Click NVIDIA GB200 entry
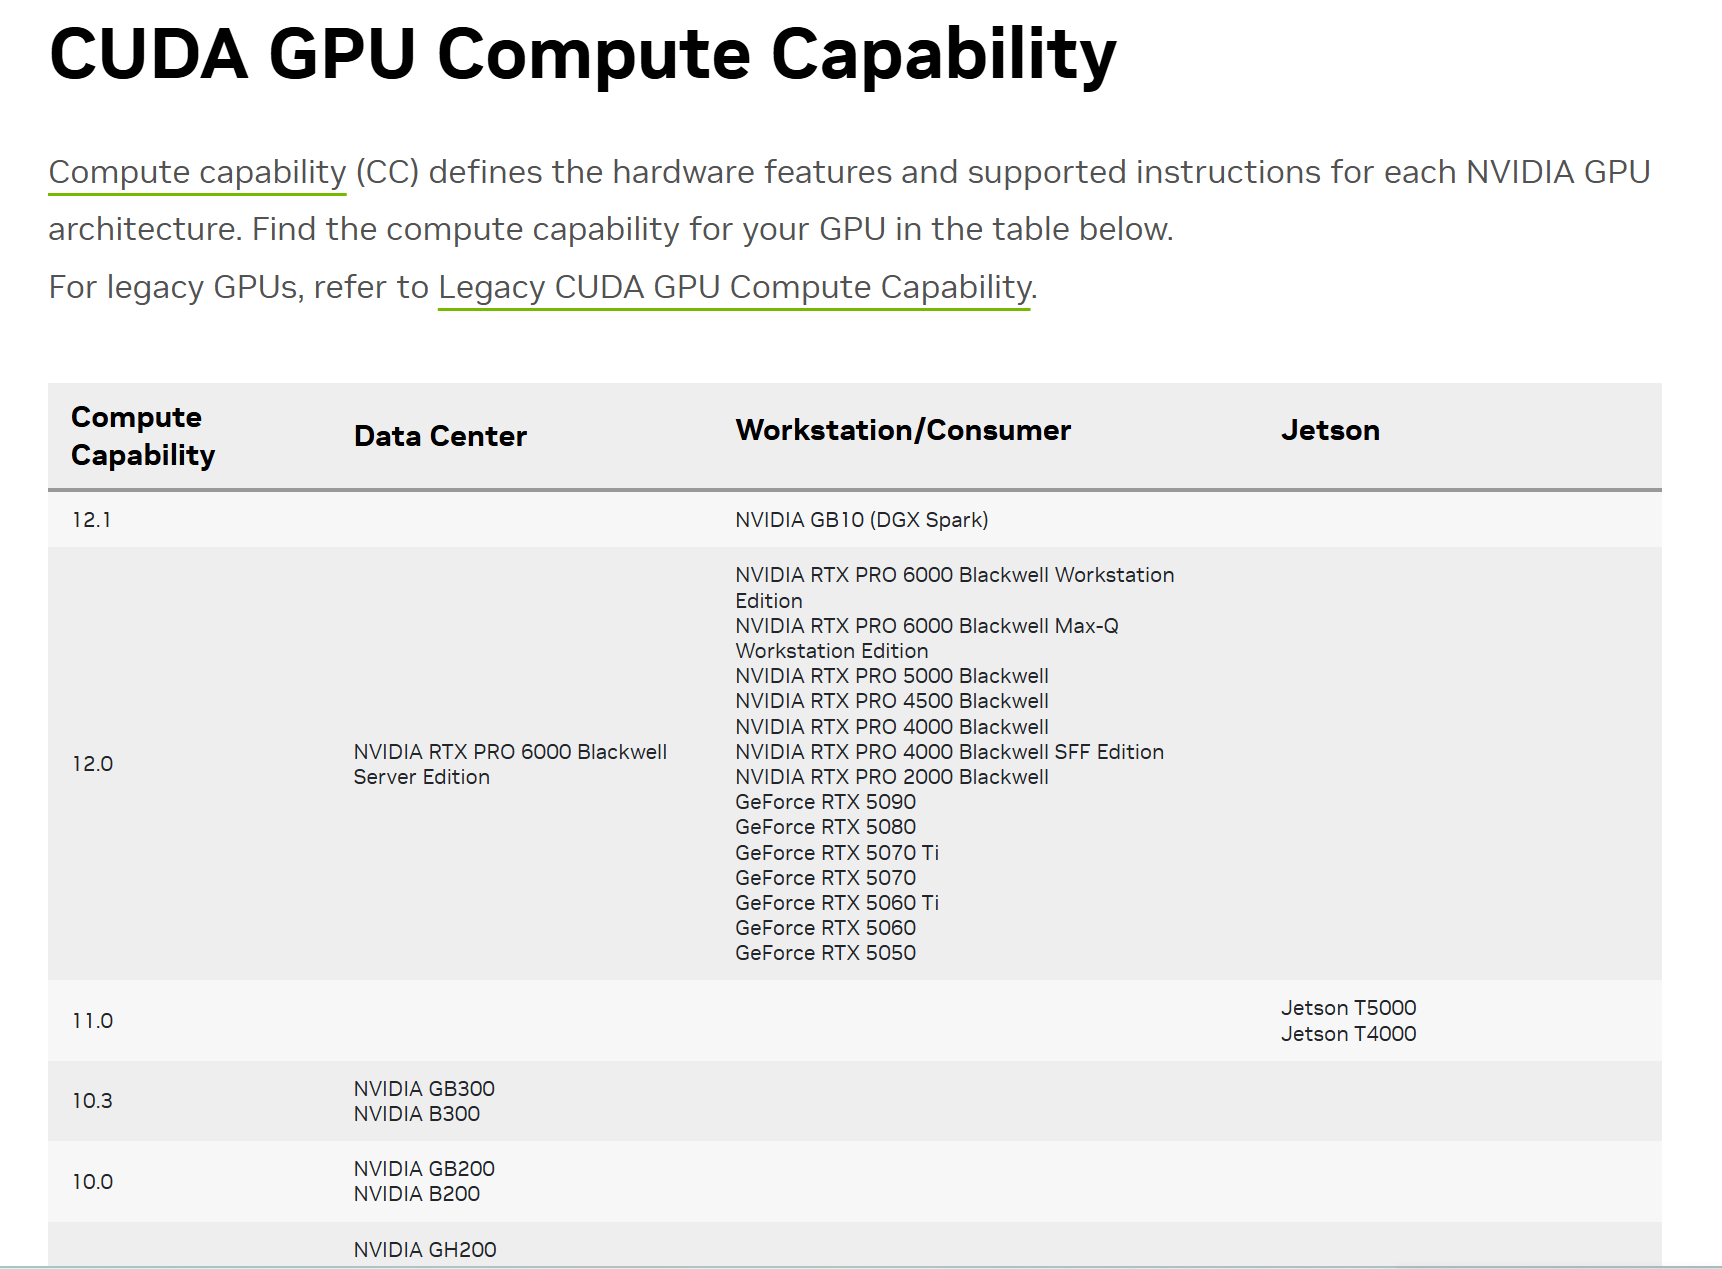1722x1269 pixels. [x=424, y=1169]
